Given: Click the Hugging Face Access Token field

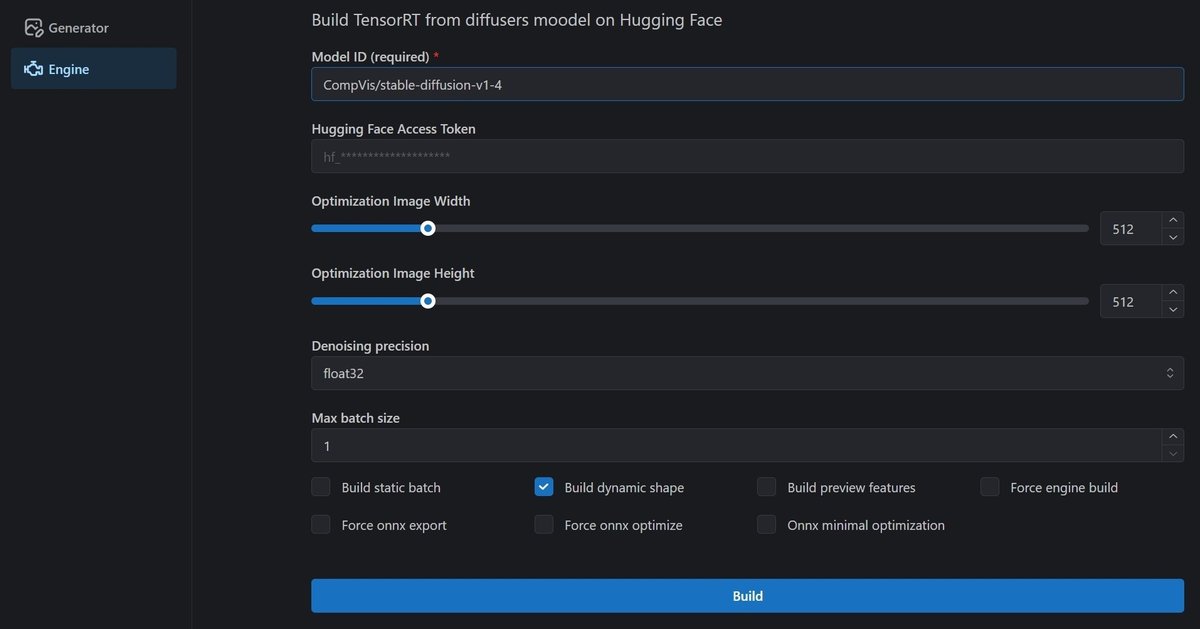Looking at the screenshot, I should 747,156.
